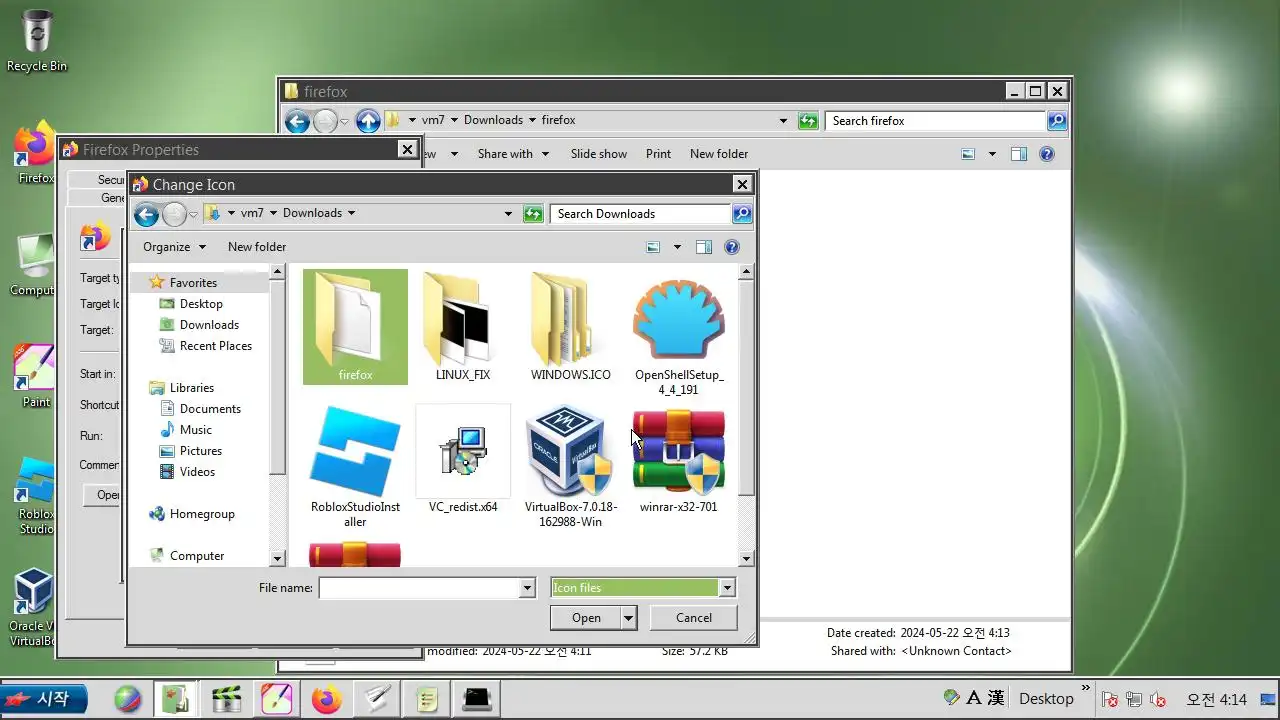1280x720 pixels.
Task: Select the RobloxStudioInstaller file
Action: point(355,466)
